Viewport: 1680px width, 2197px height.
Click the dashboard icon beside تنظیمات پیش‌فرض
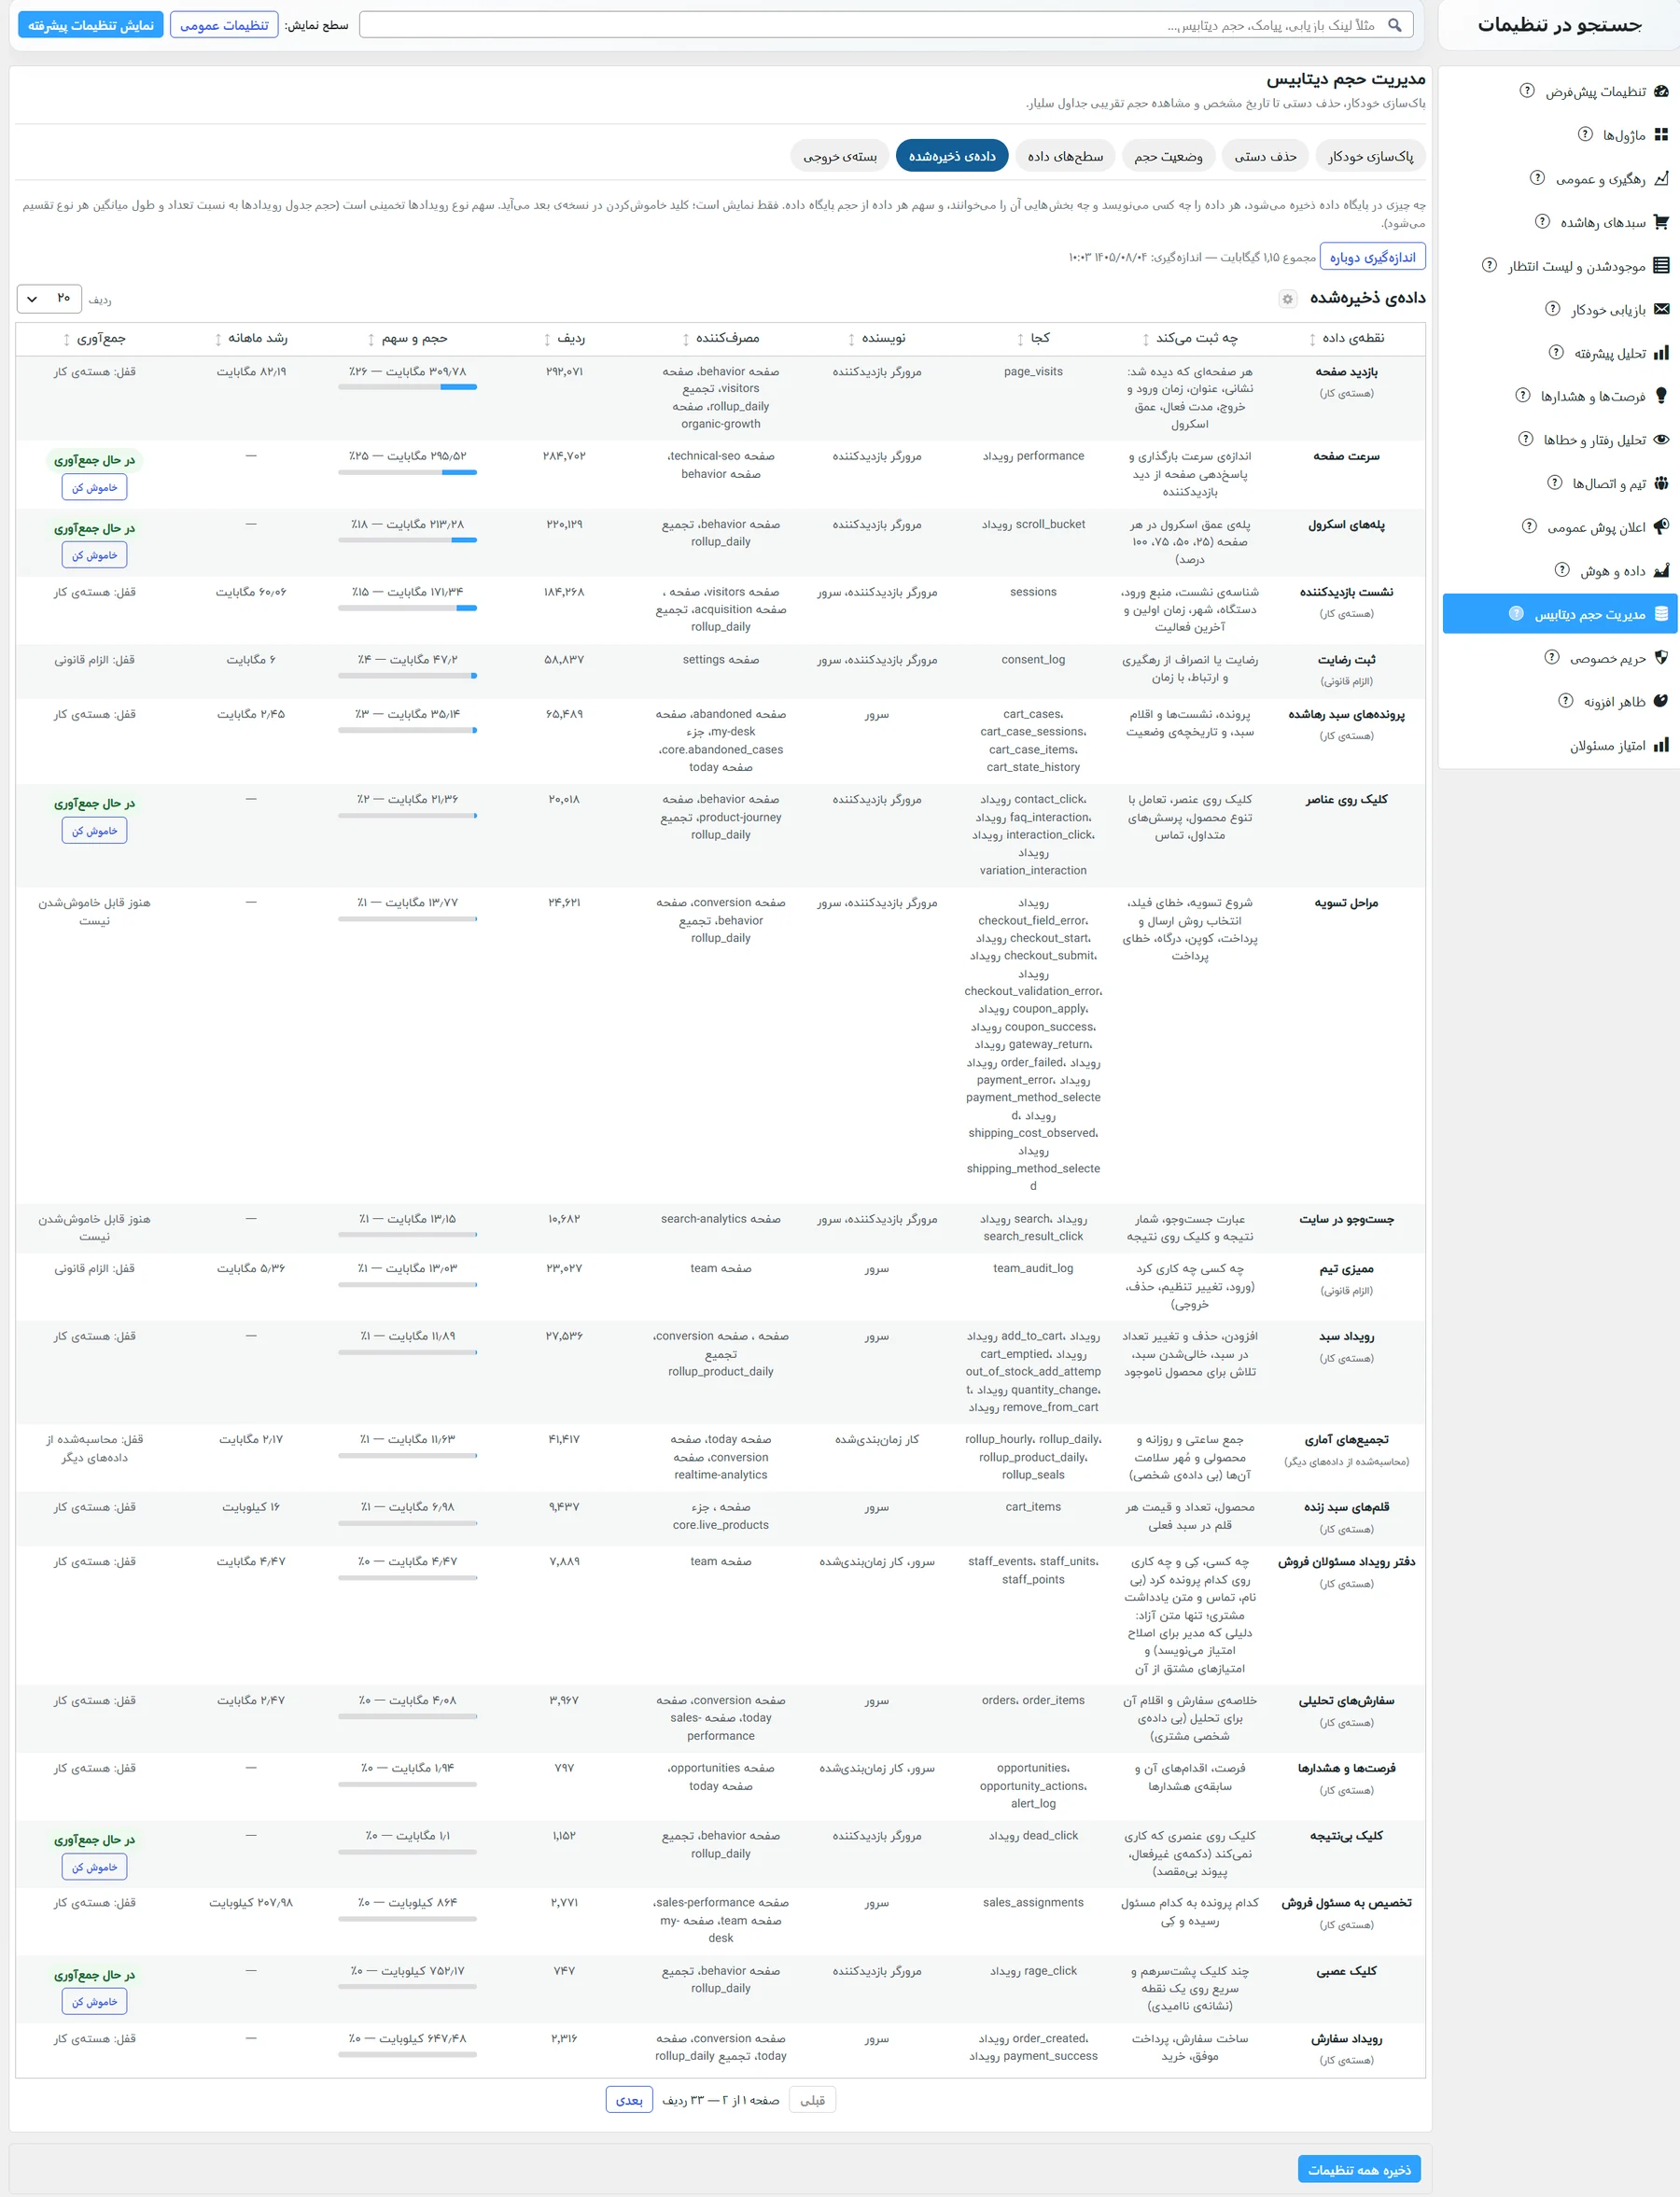[1661, 91]
